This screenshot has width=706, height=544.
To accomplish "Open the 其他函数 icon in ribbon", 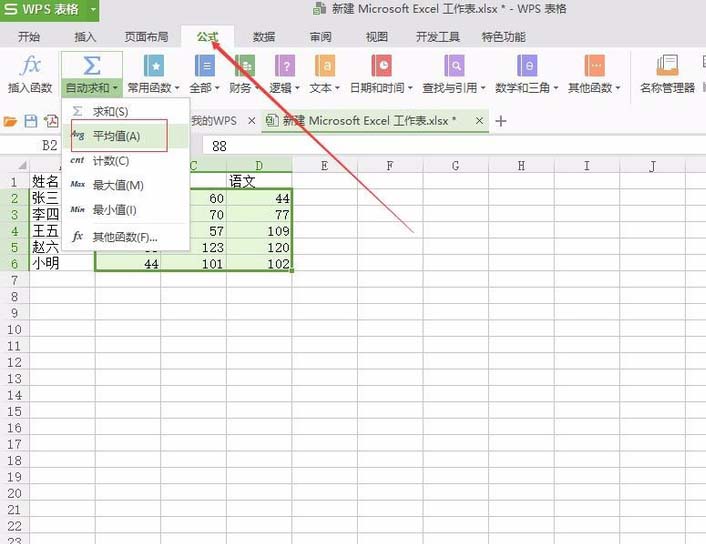I will pos(594,66).
